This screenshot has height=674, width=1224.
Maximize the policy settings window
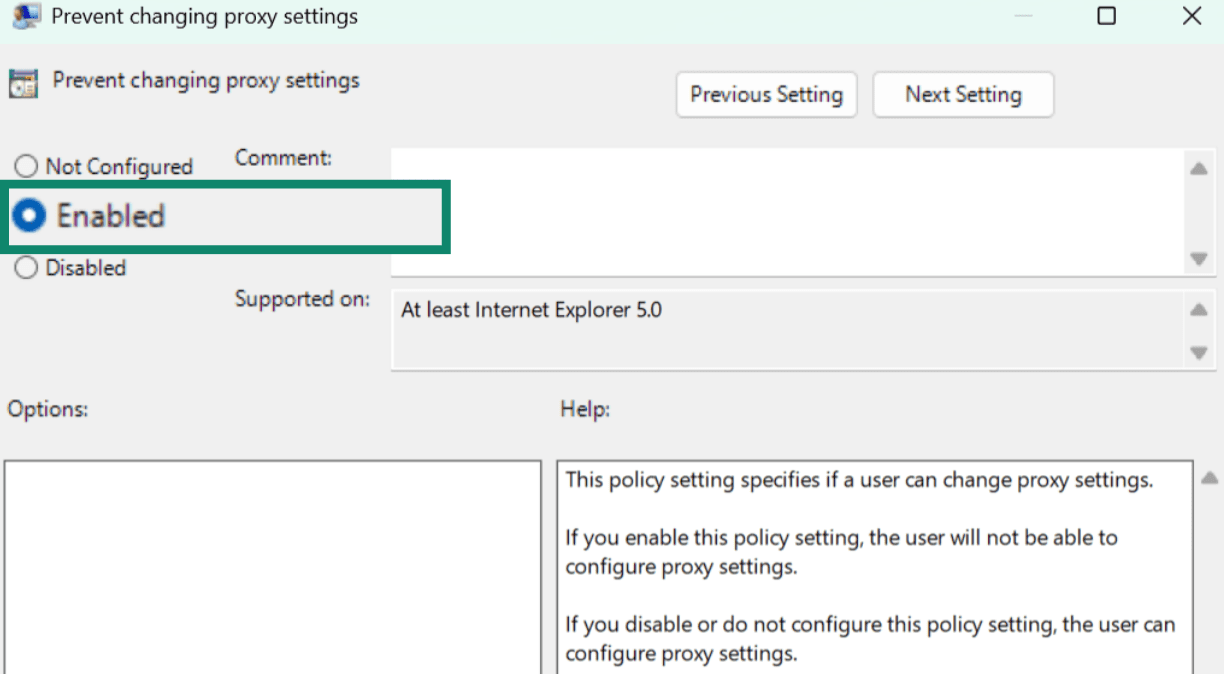click(x=1106, y=16)
